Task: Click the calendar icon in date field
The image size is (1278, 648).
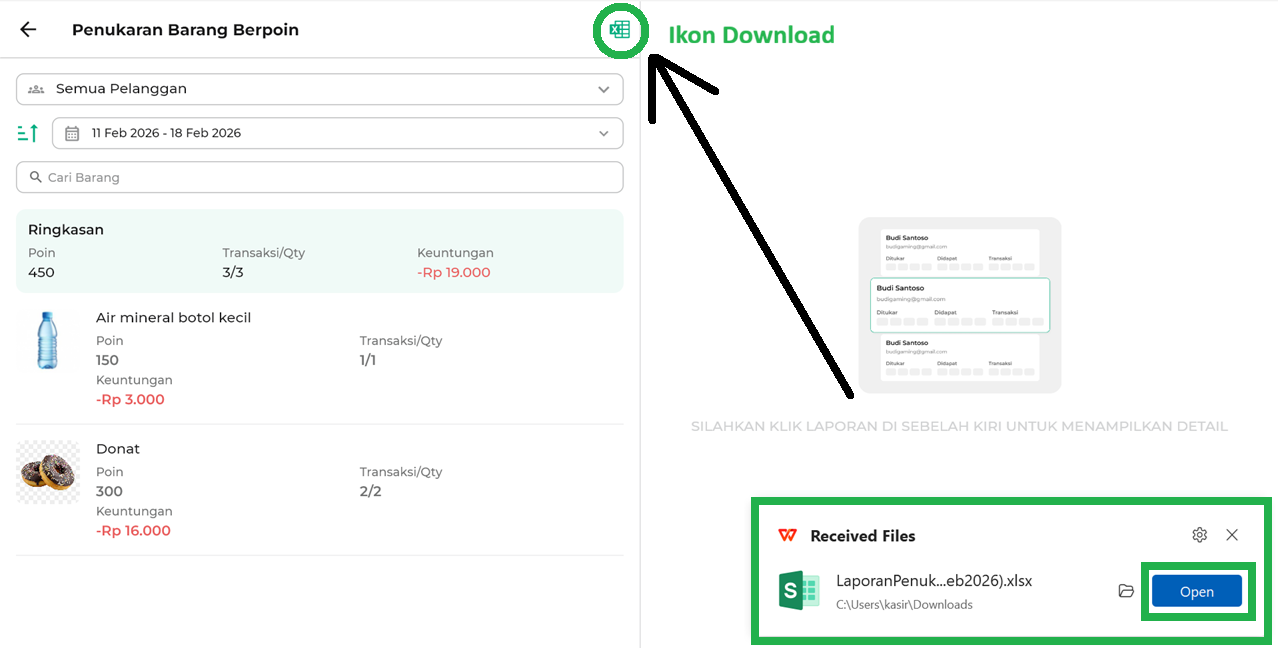Action: click(72, 133)
